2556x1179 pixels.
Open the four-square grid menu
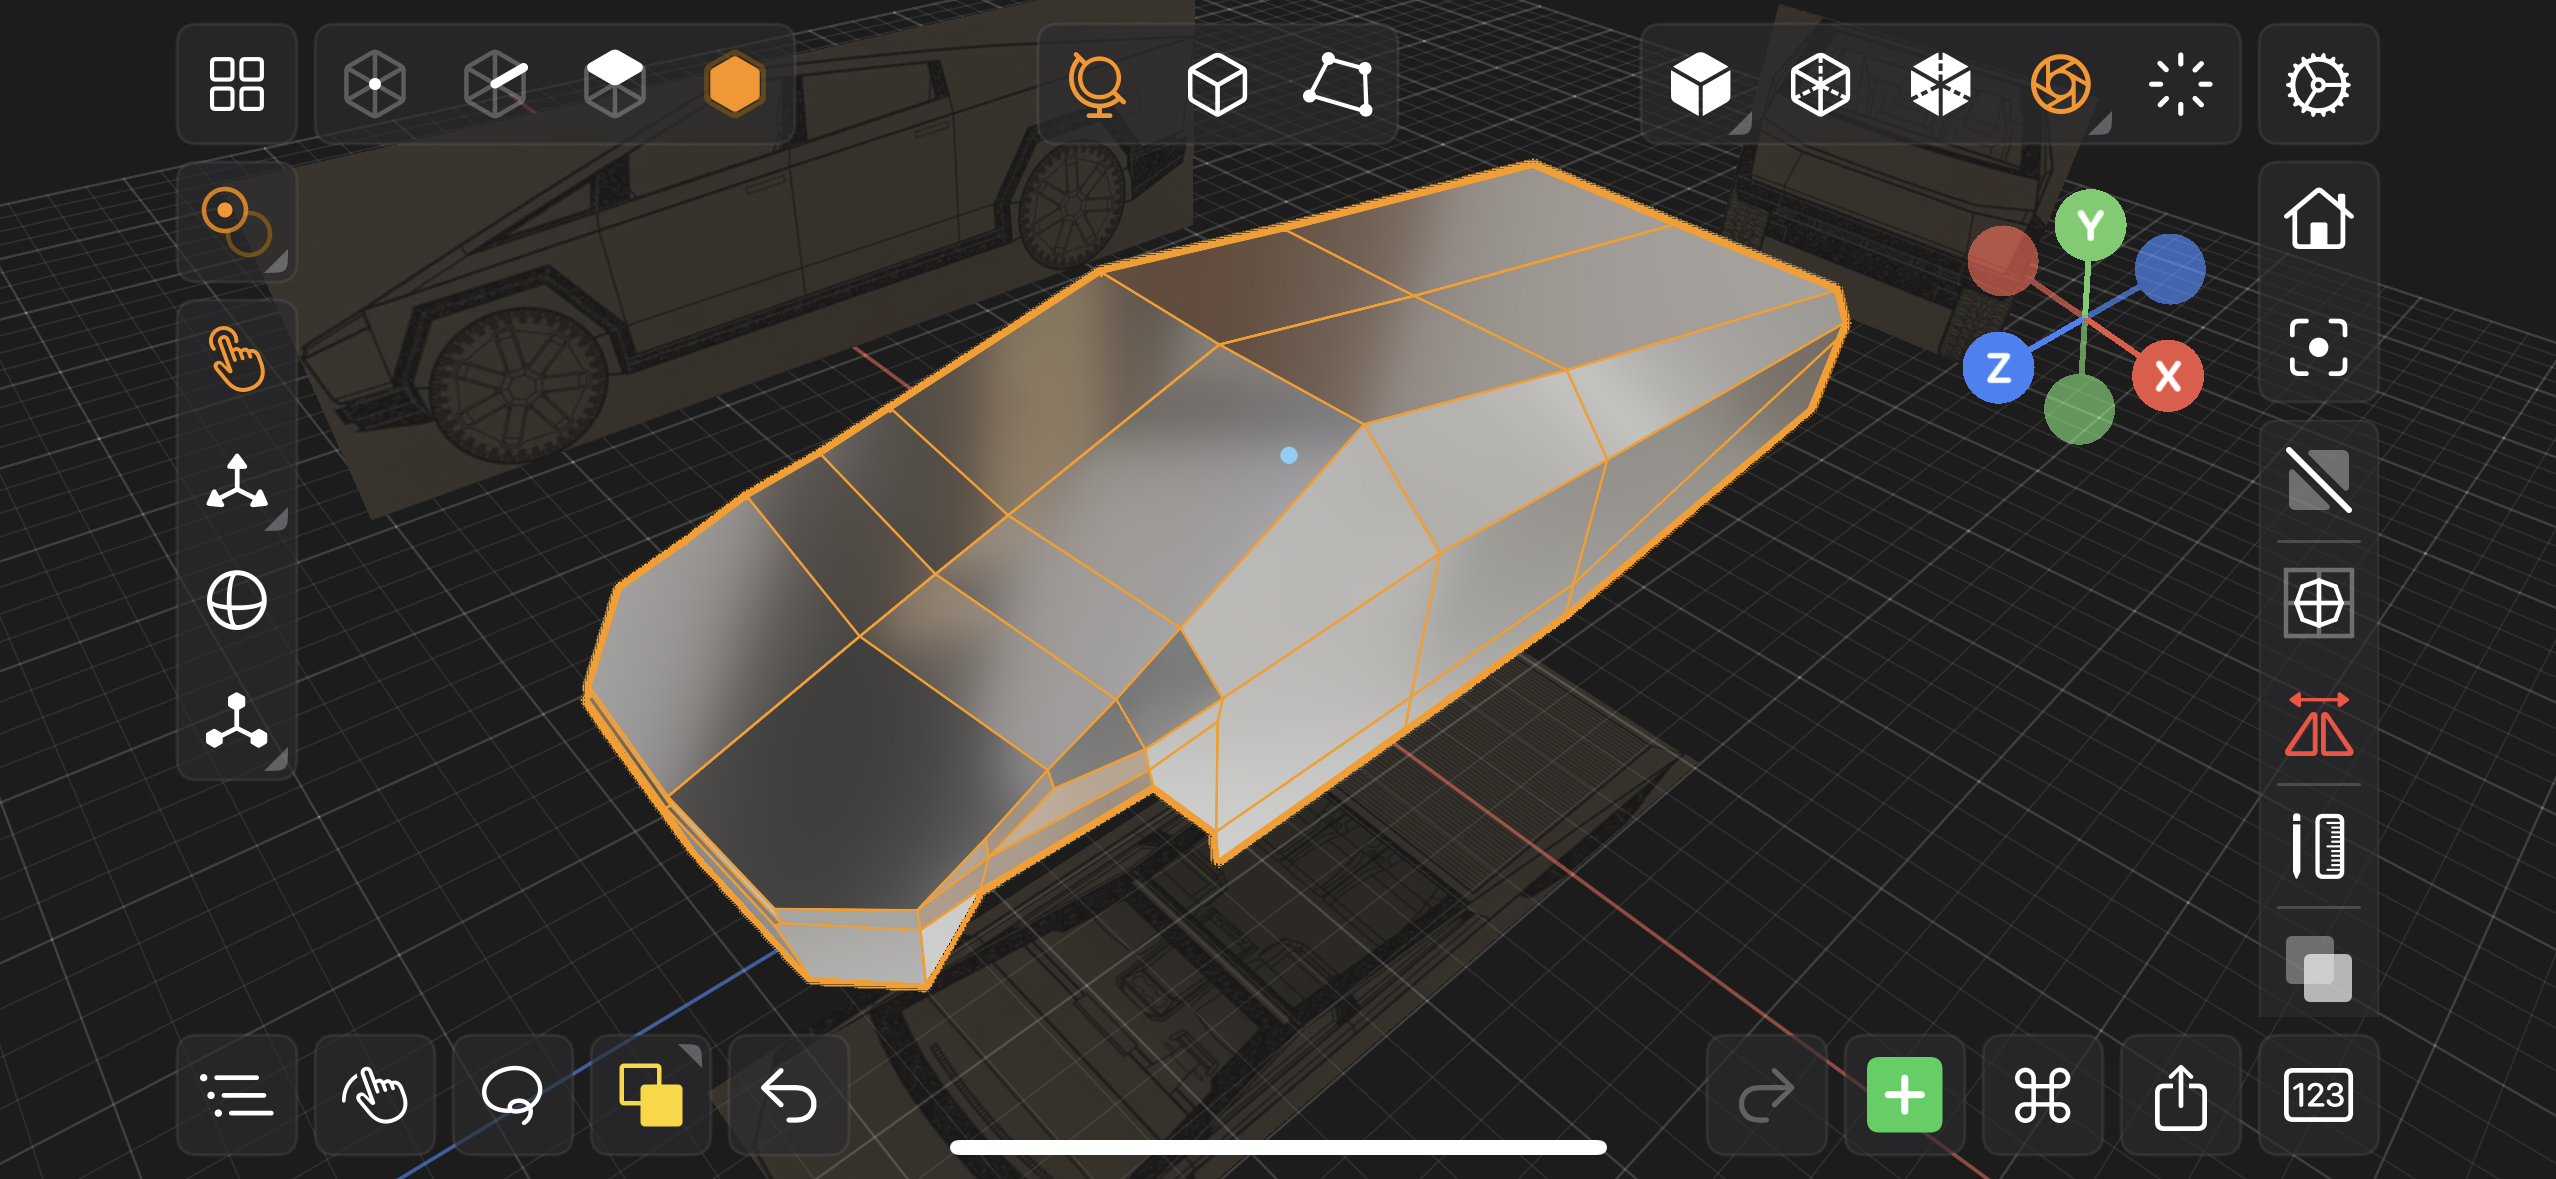(236, 84)
